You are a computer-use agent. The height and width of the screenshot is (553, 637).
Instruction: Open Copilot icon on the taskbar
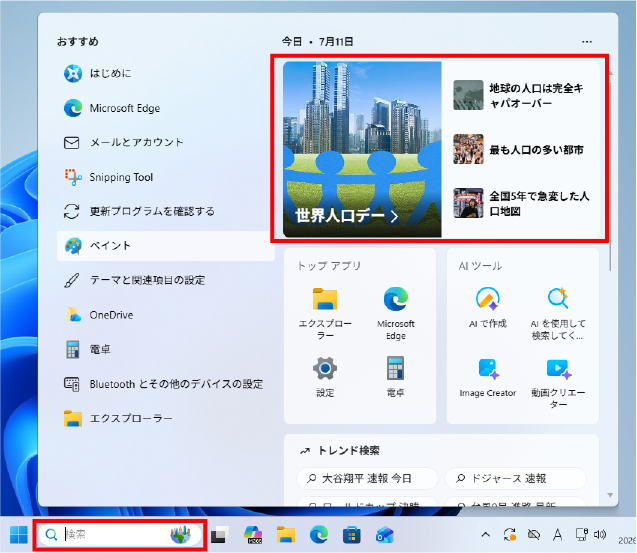click(253, 535)
